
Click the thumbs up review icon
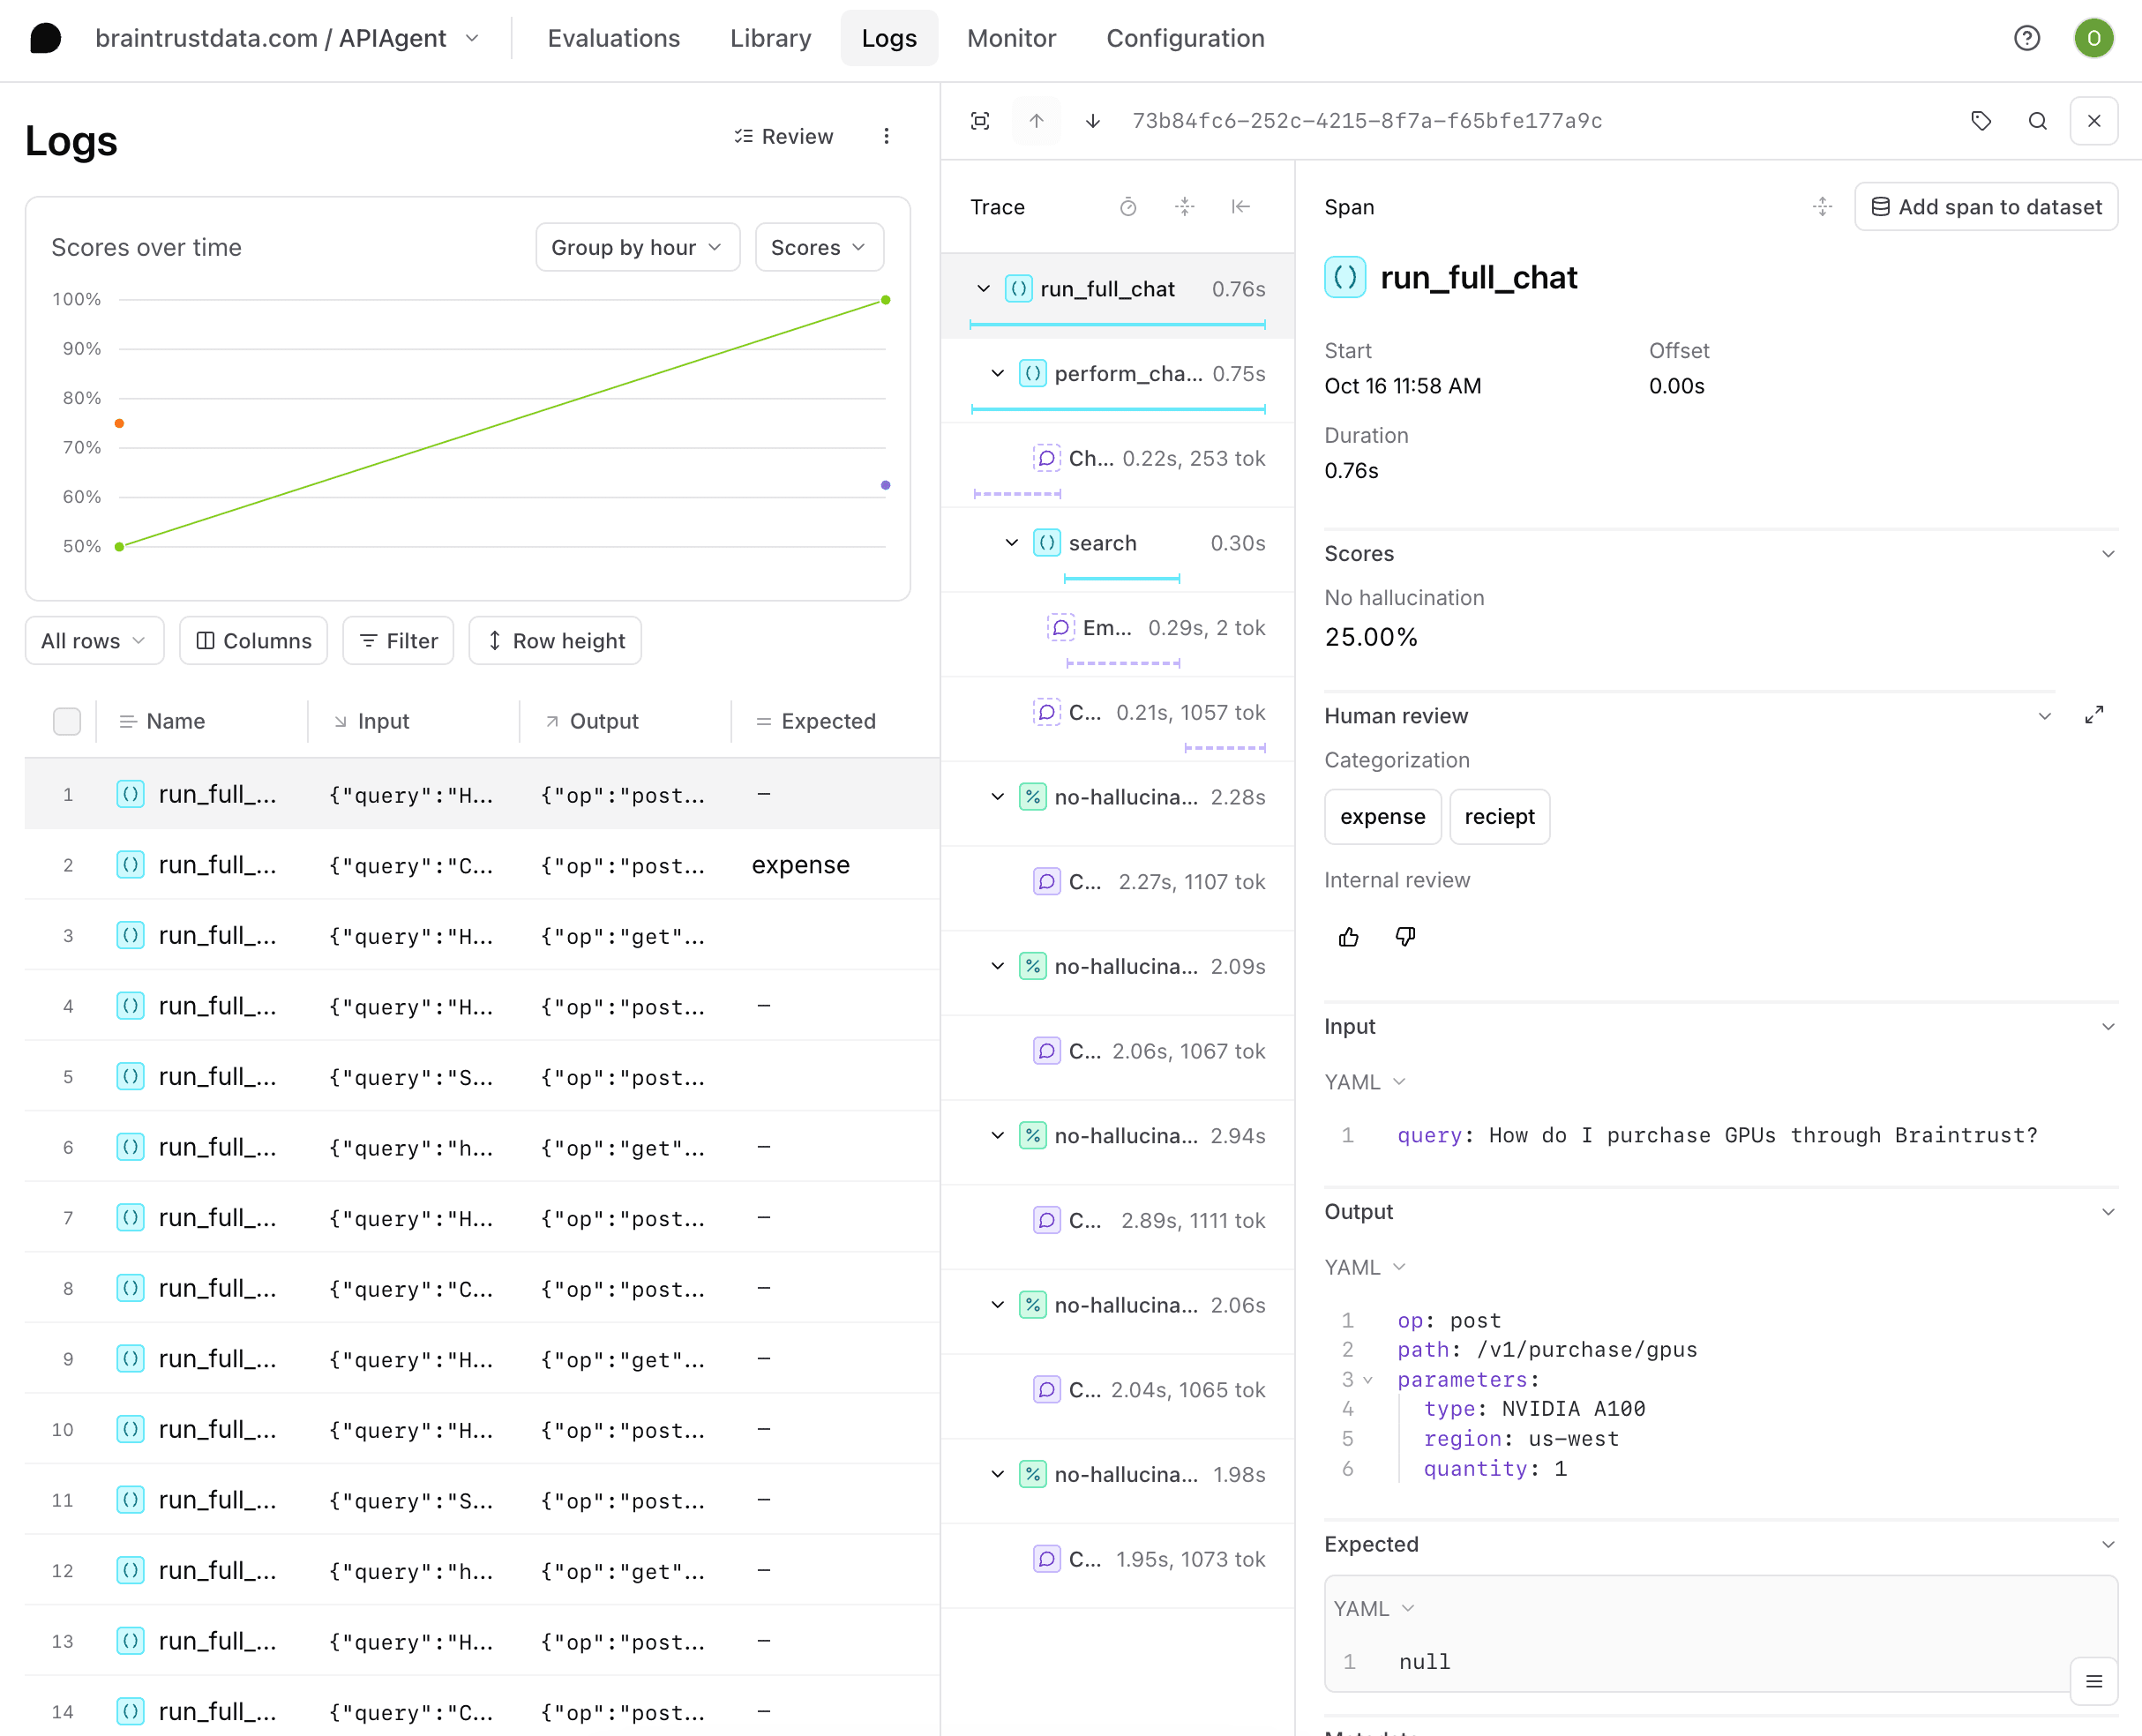coord(1348,937)
